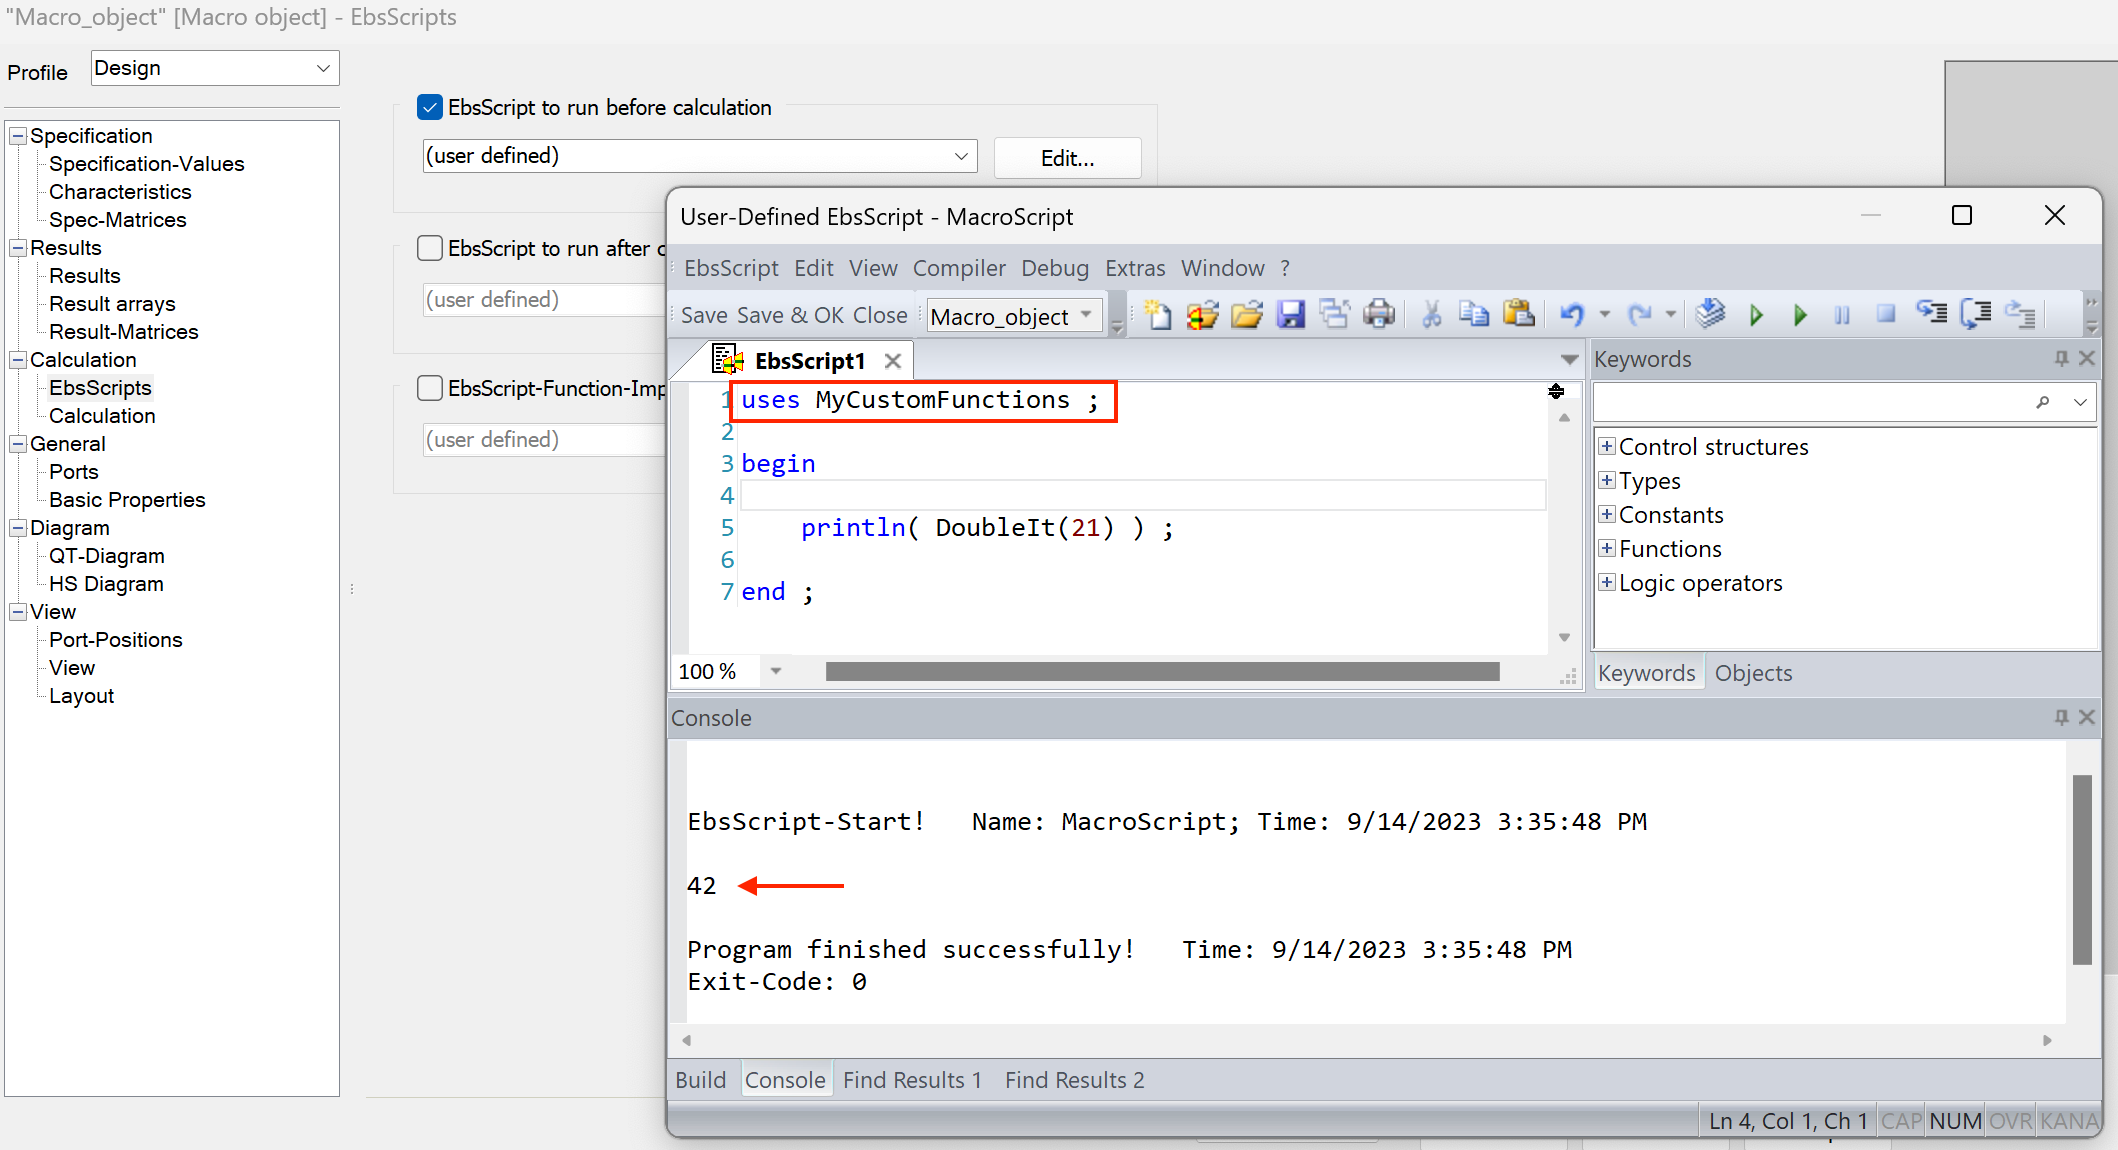Viewport: 2118px width, 1150px height.
Task: Uncheck EbsScript to run before calculation
Action: click(430, 107)
